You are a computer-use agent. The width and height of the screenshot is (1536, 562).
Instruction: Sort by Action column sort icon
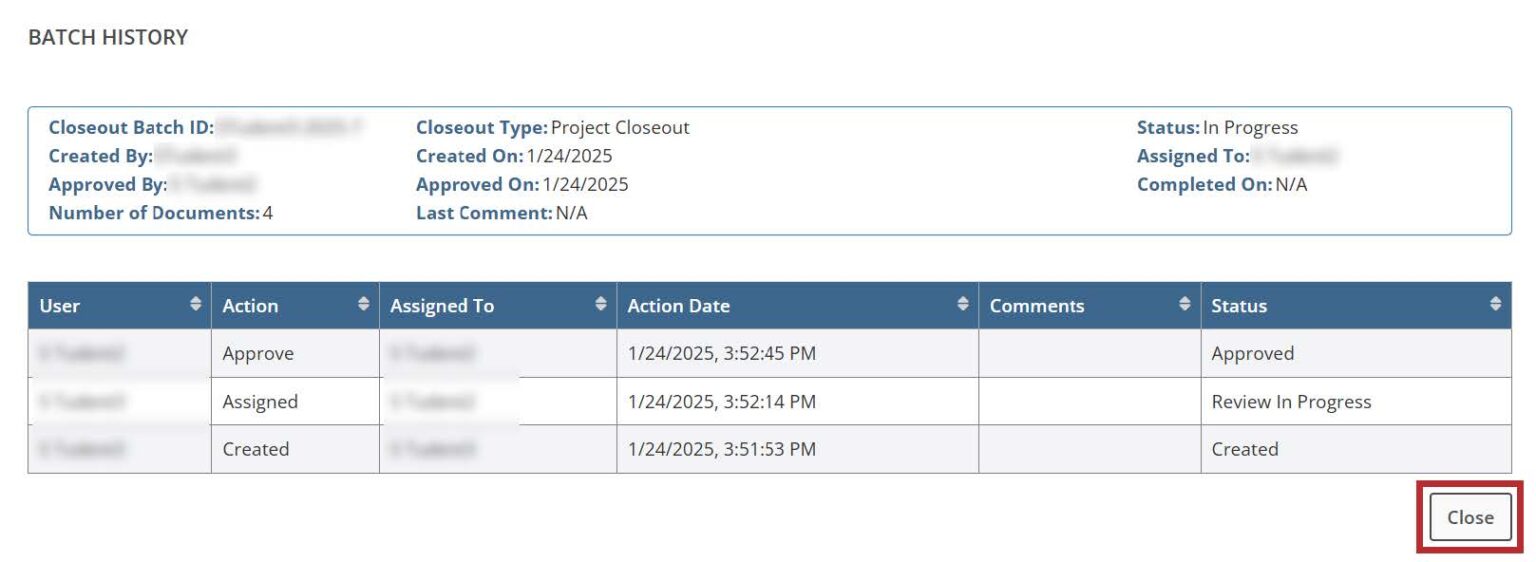(364, 304)
